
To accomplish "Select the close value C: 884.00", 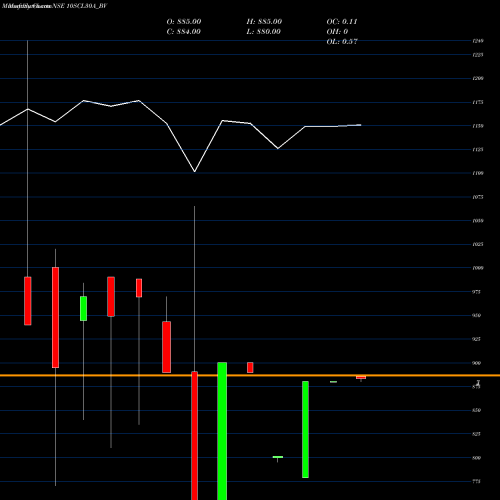I will [x=184, y=32].
